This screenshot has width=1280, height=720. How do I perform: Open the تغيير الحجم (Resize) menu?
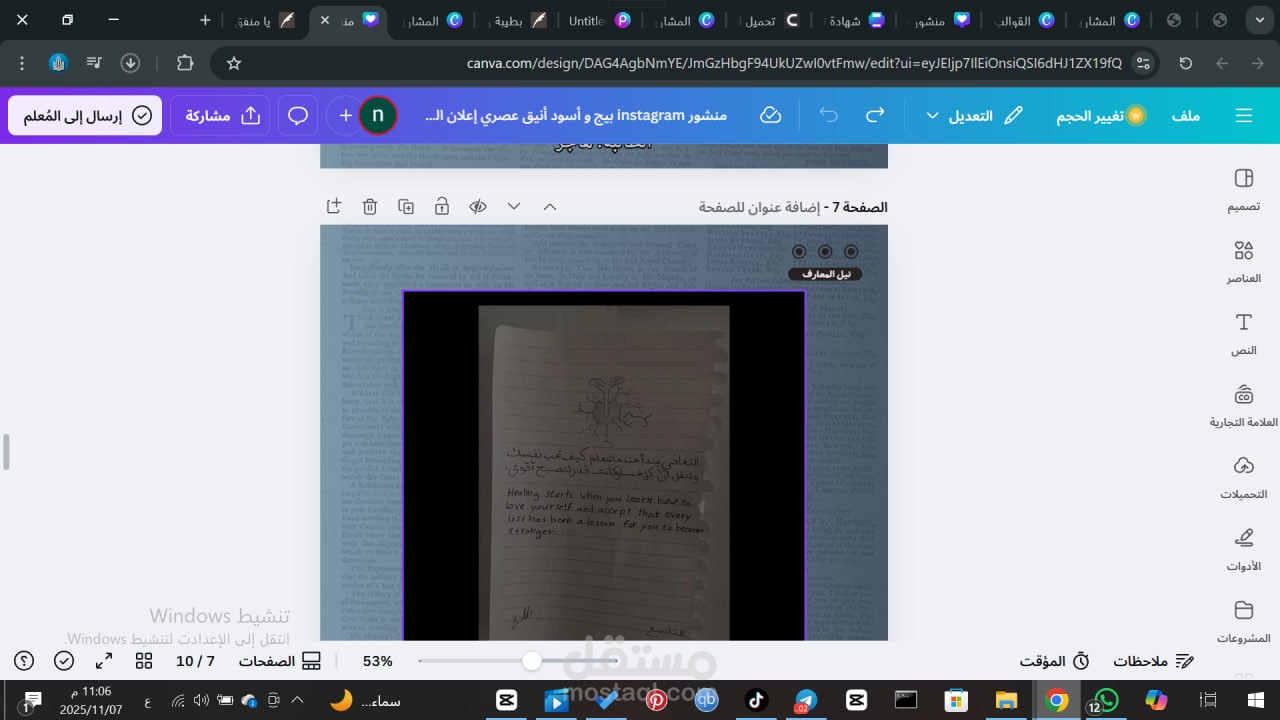tap(1101, 115)
